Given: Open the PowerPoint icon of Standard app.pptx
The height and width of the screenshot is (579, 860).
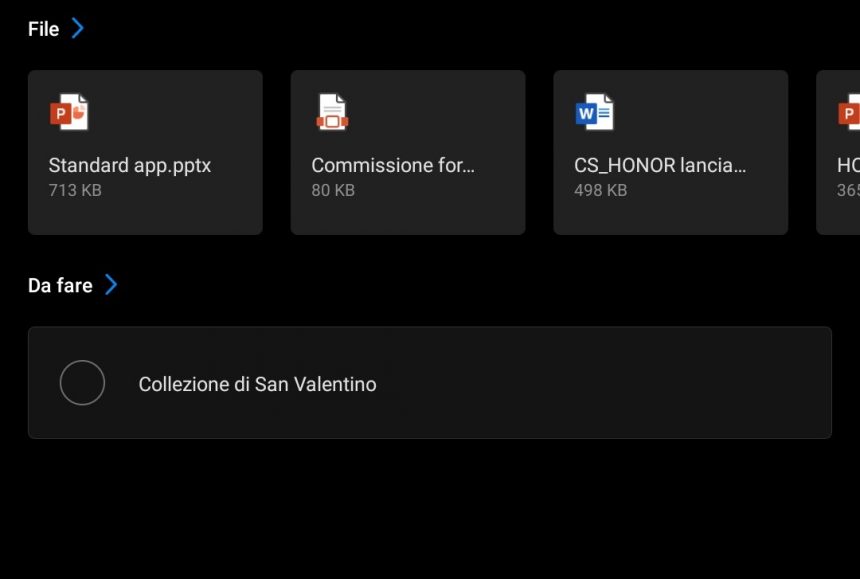Looking at the screenshot, I should [x=69, y=112].
